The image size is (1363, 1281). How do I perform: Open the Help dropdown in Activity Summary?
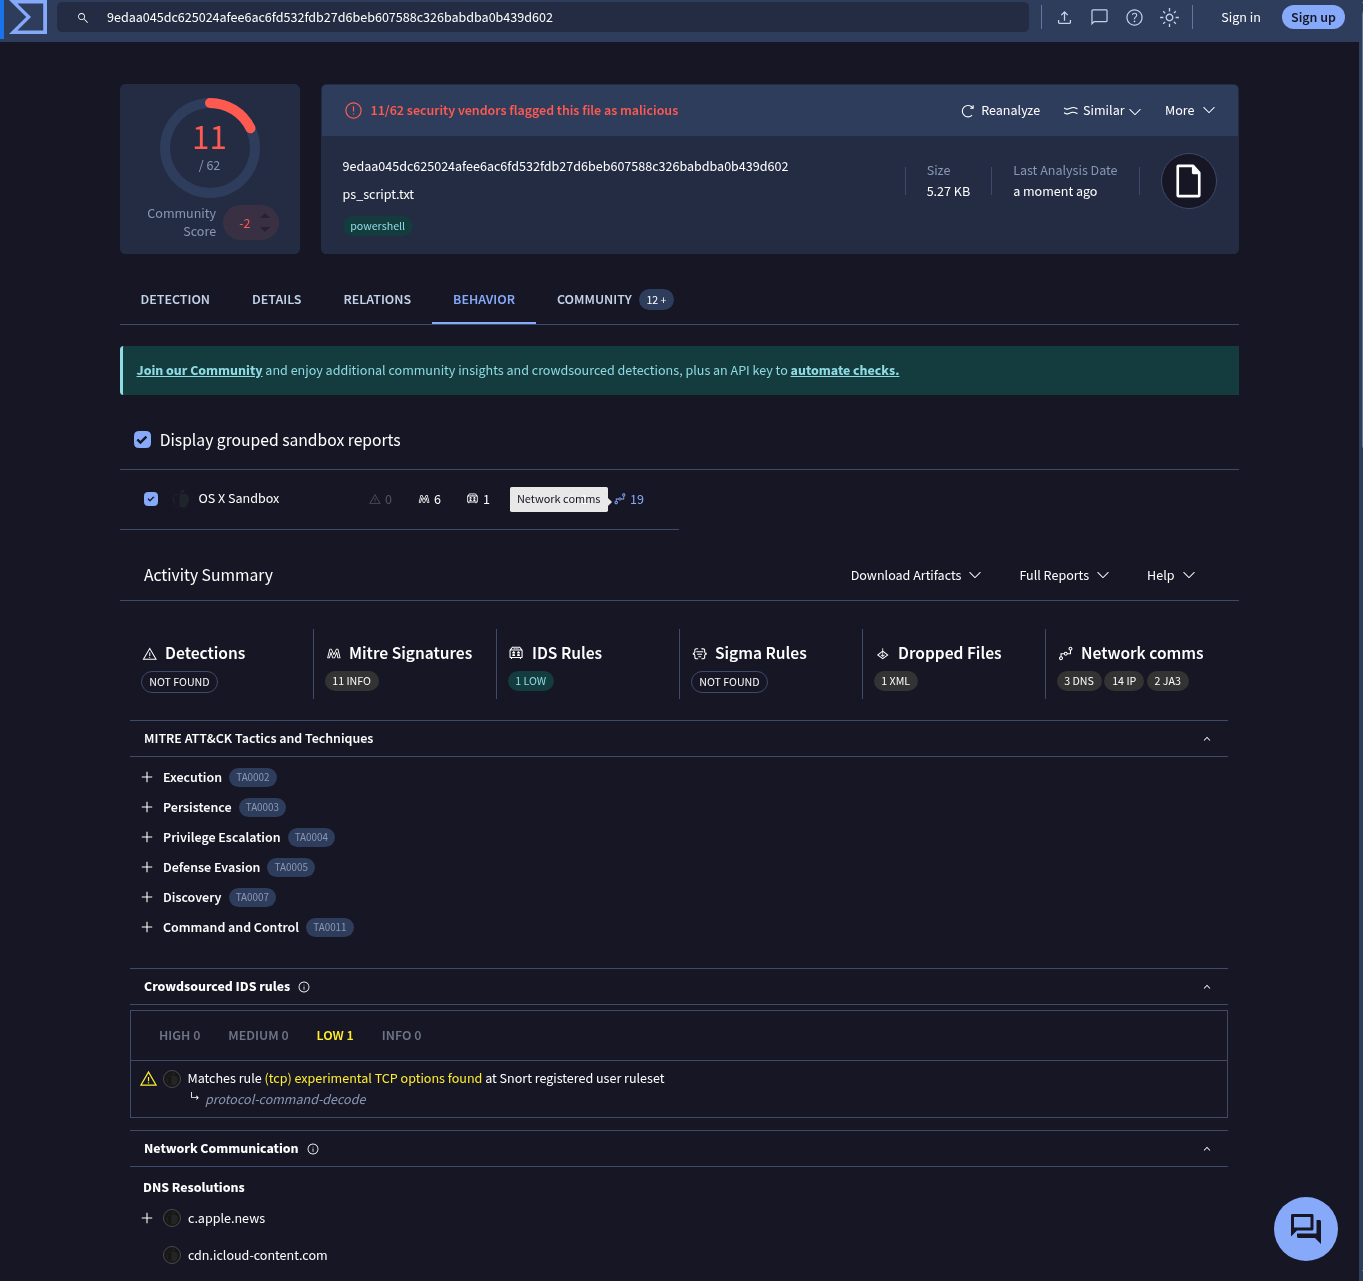click(x=1171, y=576)
